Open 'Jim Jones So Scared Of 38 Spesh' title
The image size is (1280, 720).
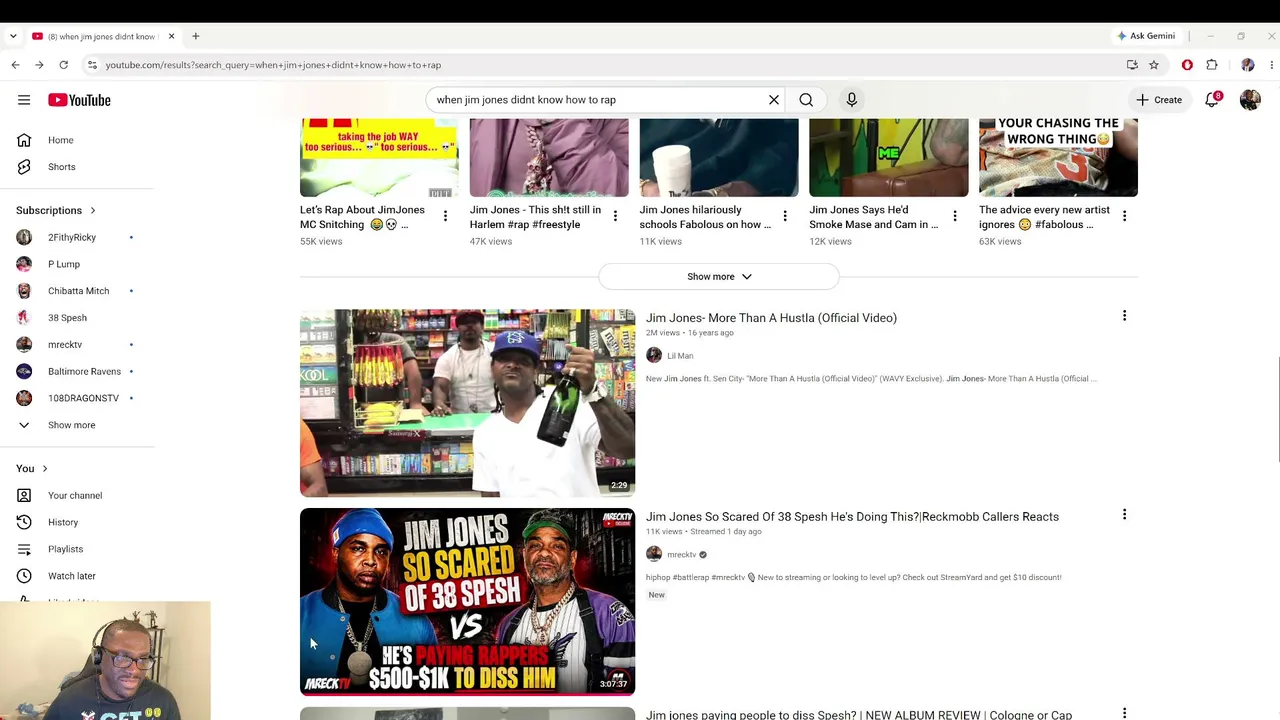coord(852,517)
